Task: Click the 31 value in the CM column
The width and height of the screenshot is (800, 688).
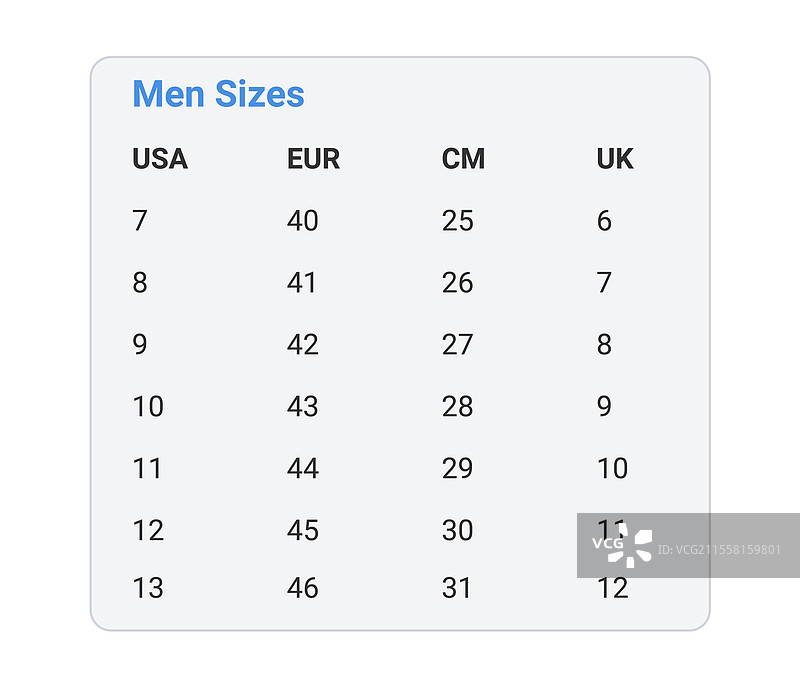Action: (x=457, y=588)
